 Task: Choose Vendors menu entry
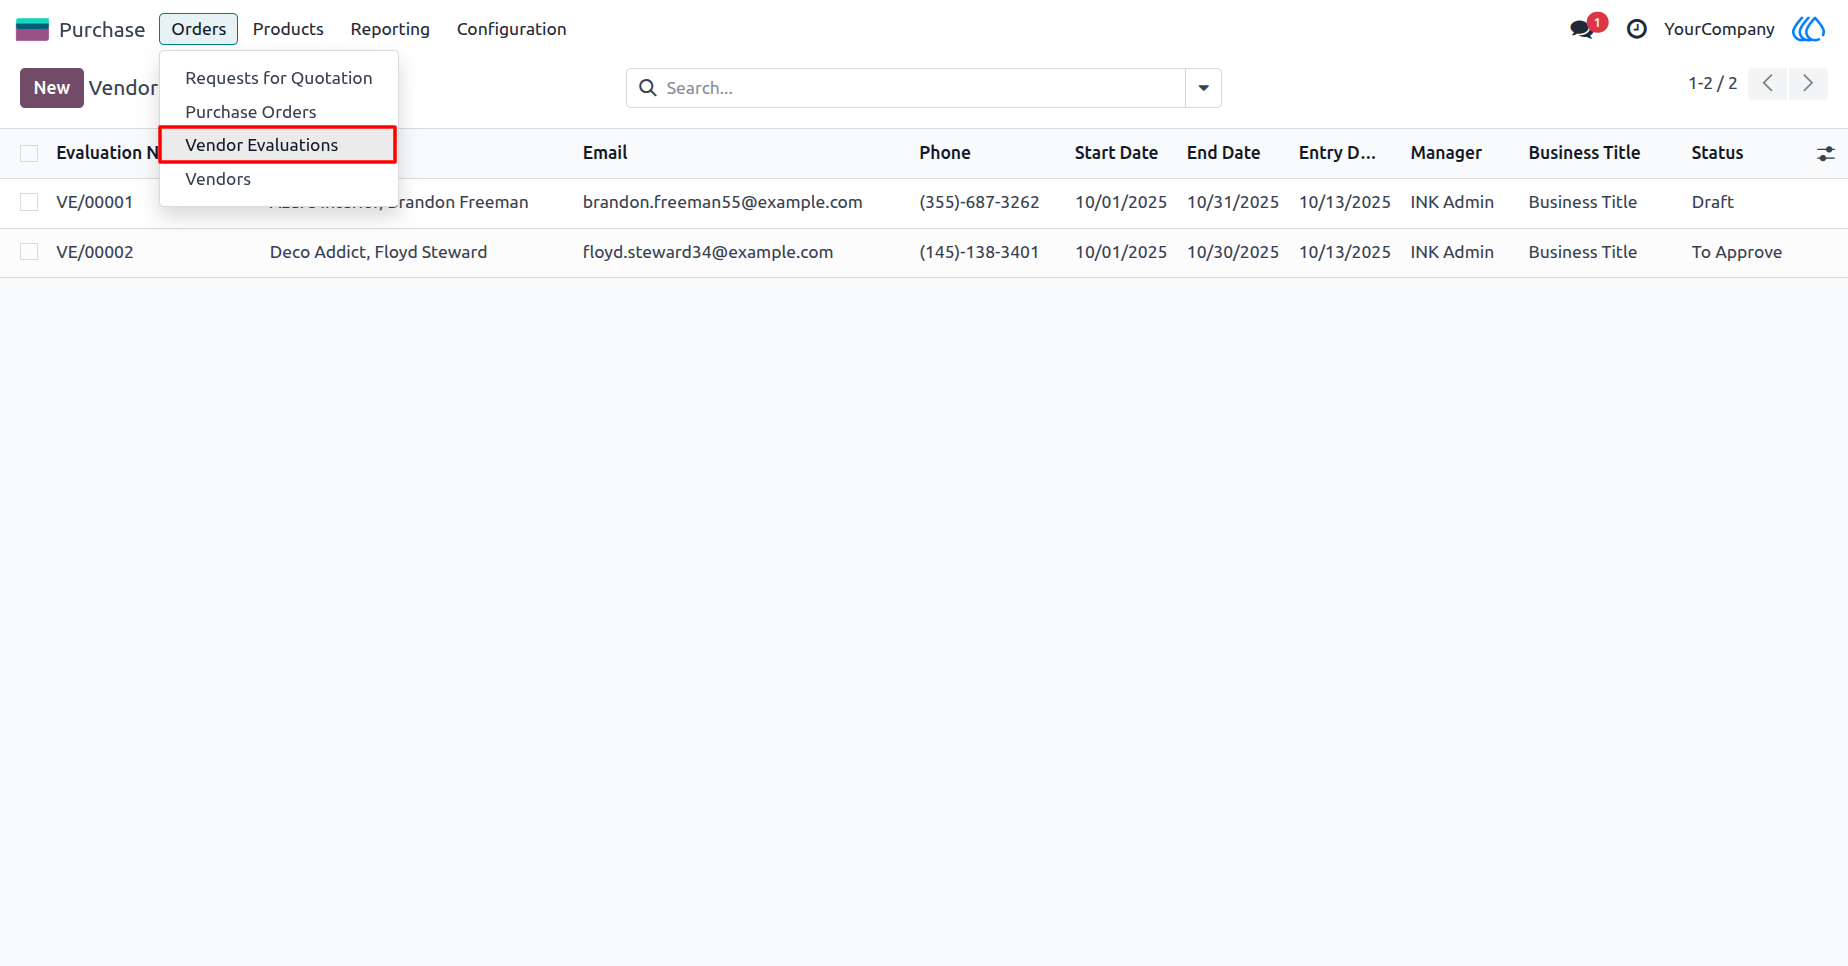279,179
